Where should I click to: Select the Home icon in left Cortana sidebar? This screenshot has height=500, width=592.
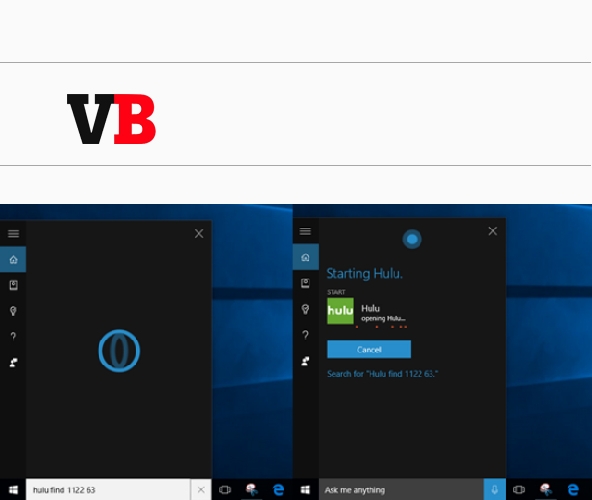tap(13, 259)
